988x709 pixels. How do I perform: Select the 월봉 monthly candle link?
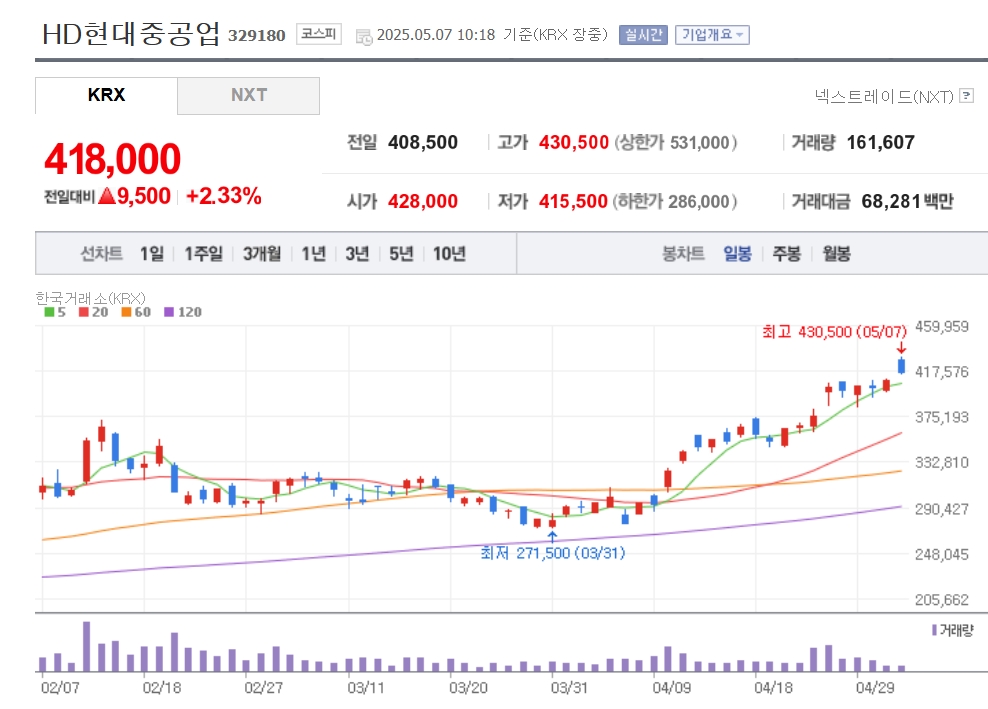click(836, 253)
